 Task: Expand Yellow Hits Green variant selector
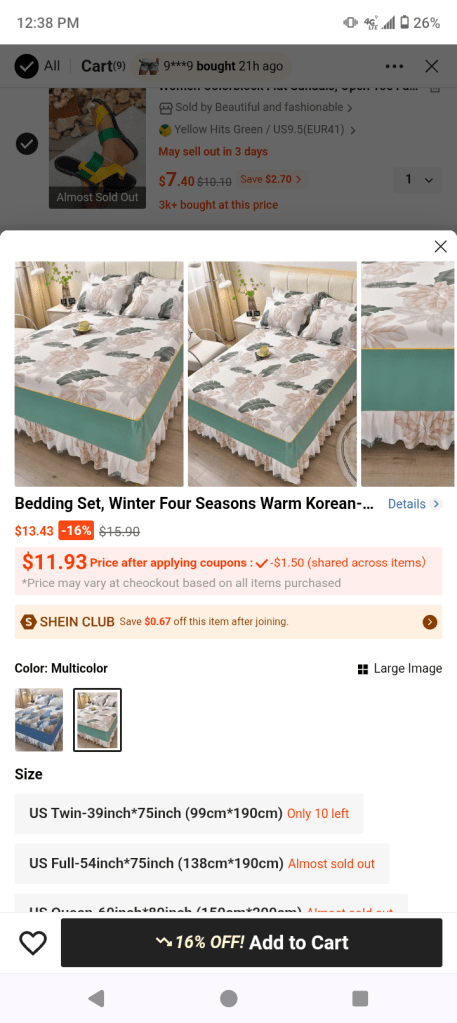(258, 130)
